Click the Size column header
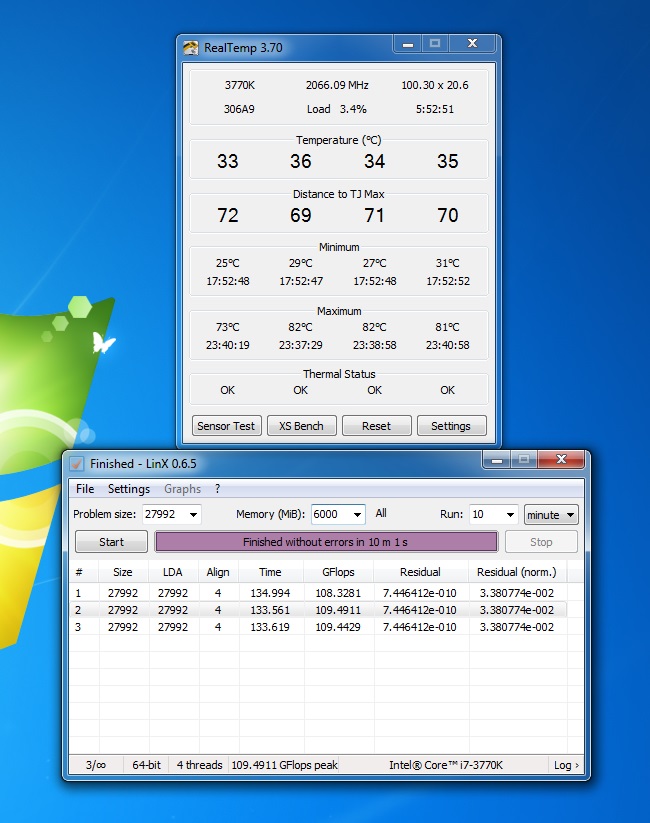Viewport: 650px width, 823px height. [x=123, y=572]
